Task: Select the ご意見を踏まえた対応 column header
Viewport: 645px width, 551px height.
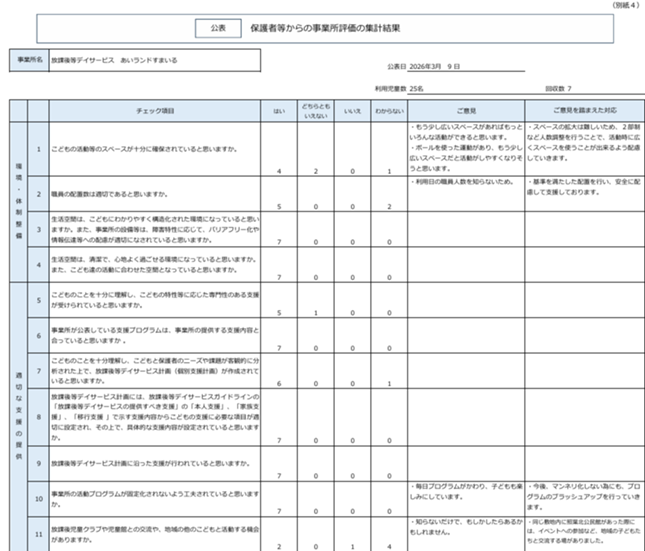Action: (x=582, y=110)
